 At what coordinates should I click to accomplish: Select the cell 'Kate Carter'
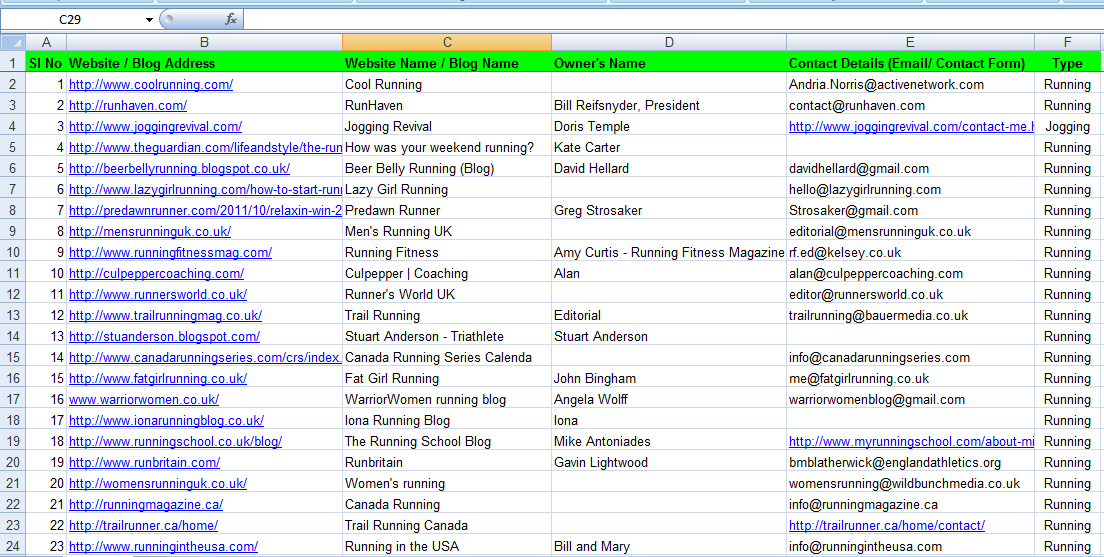coord(669,148)
